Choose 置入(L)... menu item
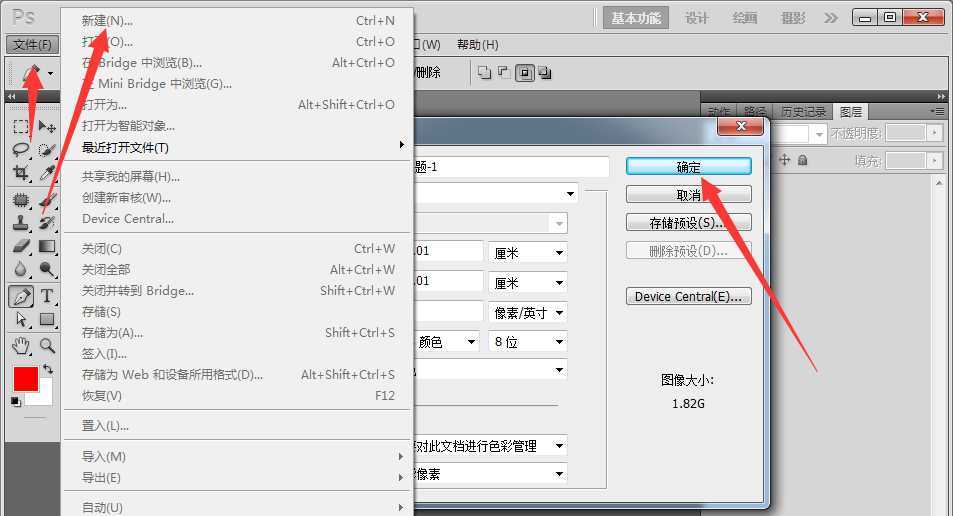The height and width of the screenshot is (516, 953). tap(238, 425)
